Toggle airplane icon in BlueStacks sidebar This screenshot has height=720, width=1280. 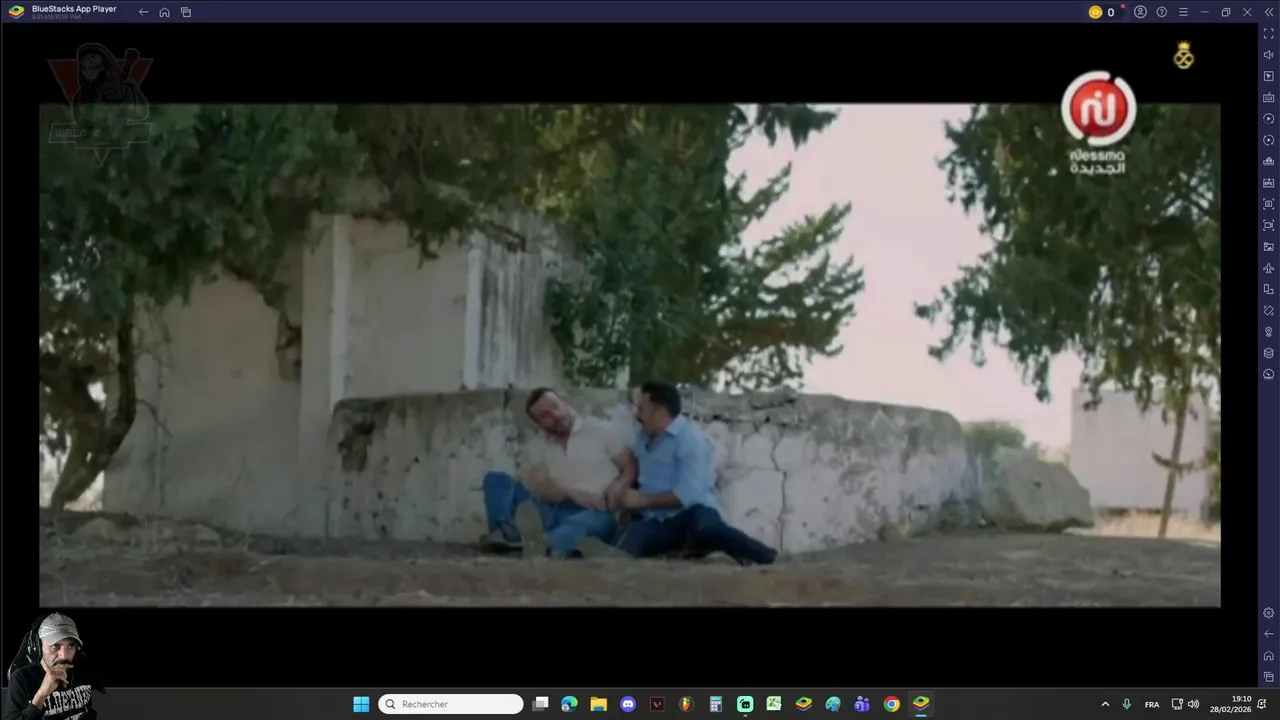pos(1268,268)
